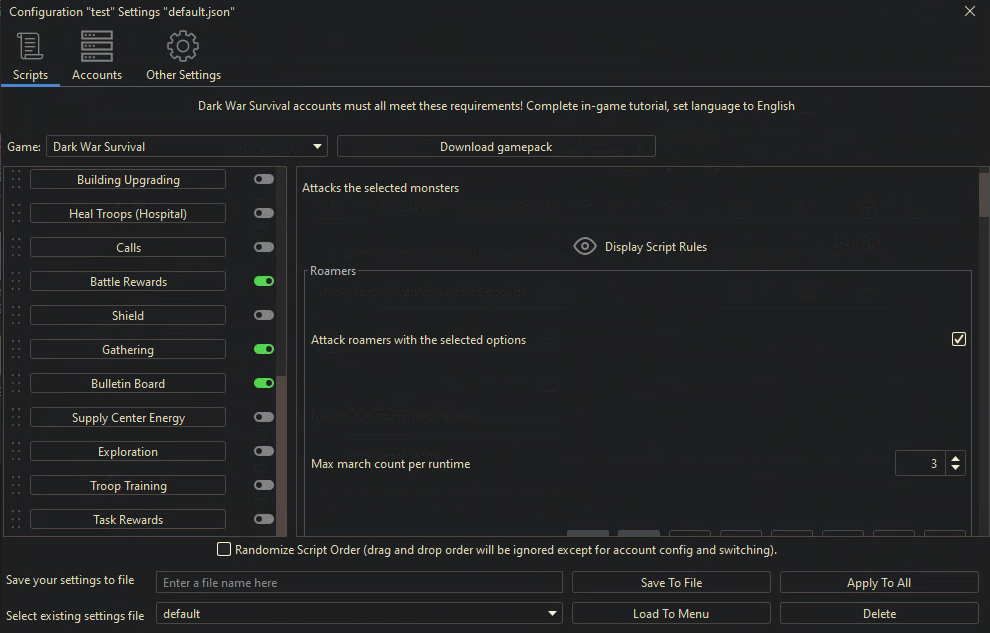Enable Randomize Script Order checkbox

224,550
